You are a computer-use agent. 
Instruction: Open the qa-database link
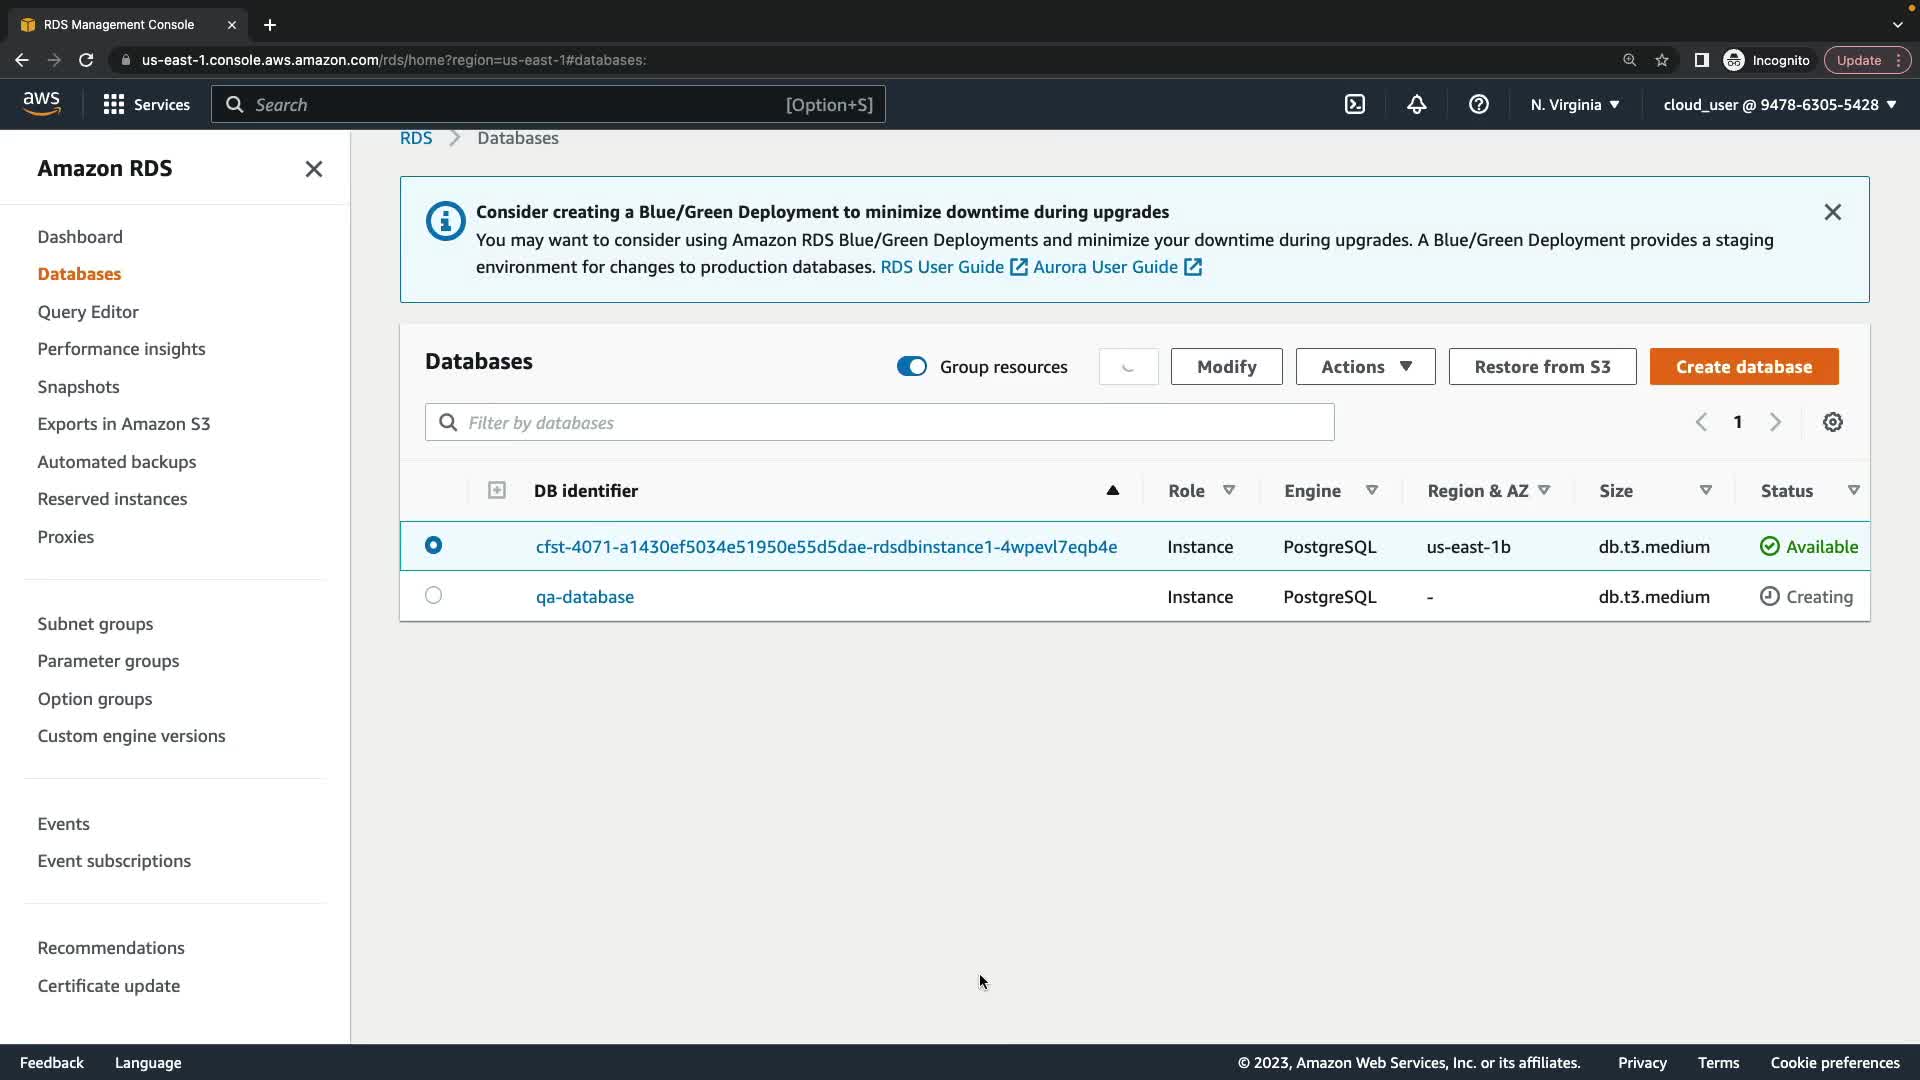584,597
